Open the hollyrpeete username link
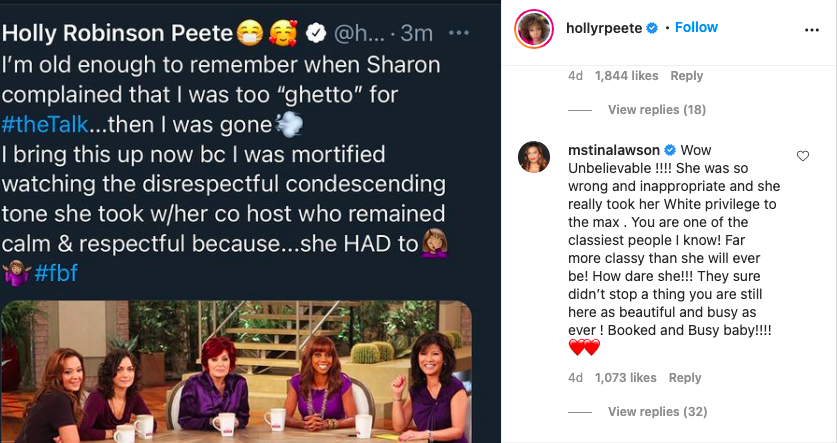This screenshot has width=837, height=443. [x=598, y=28]
